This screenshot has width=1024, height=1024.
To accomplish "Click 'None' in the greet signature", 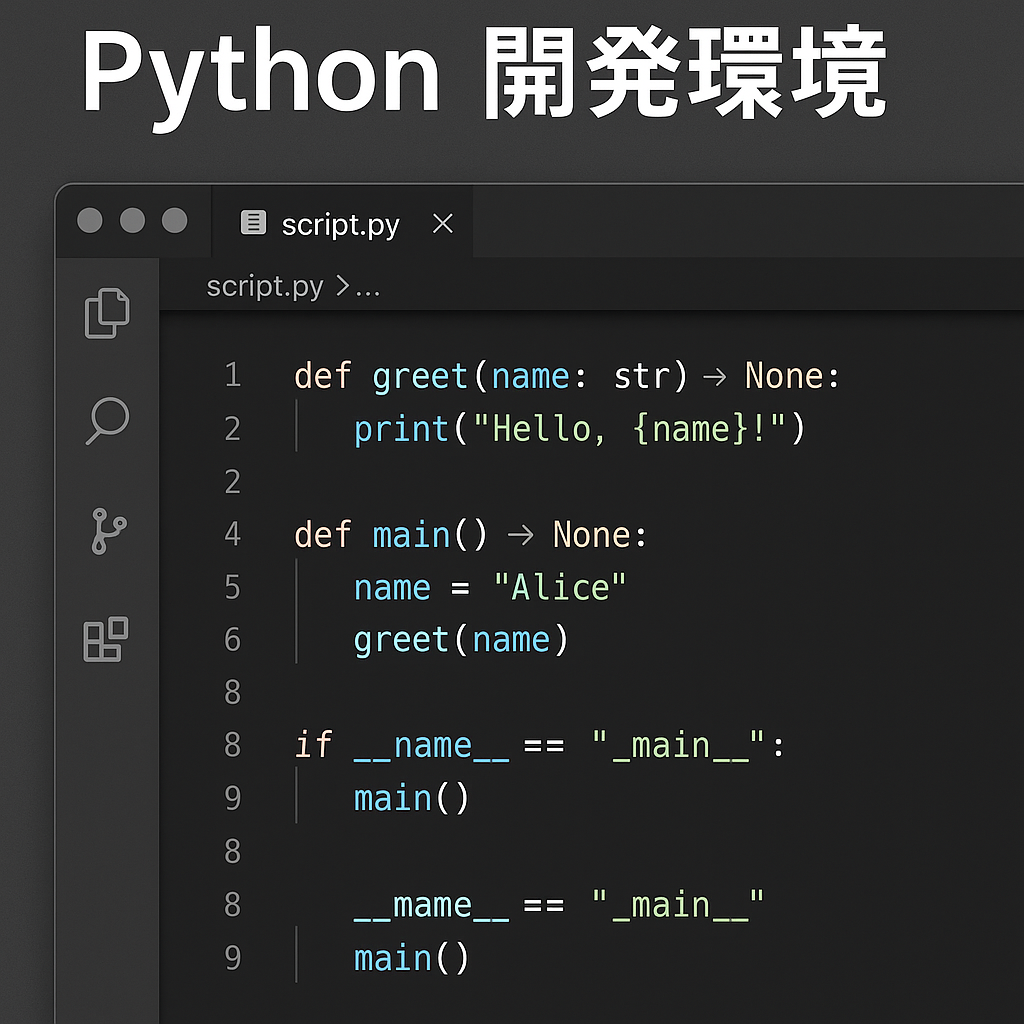I will [784, 376].
